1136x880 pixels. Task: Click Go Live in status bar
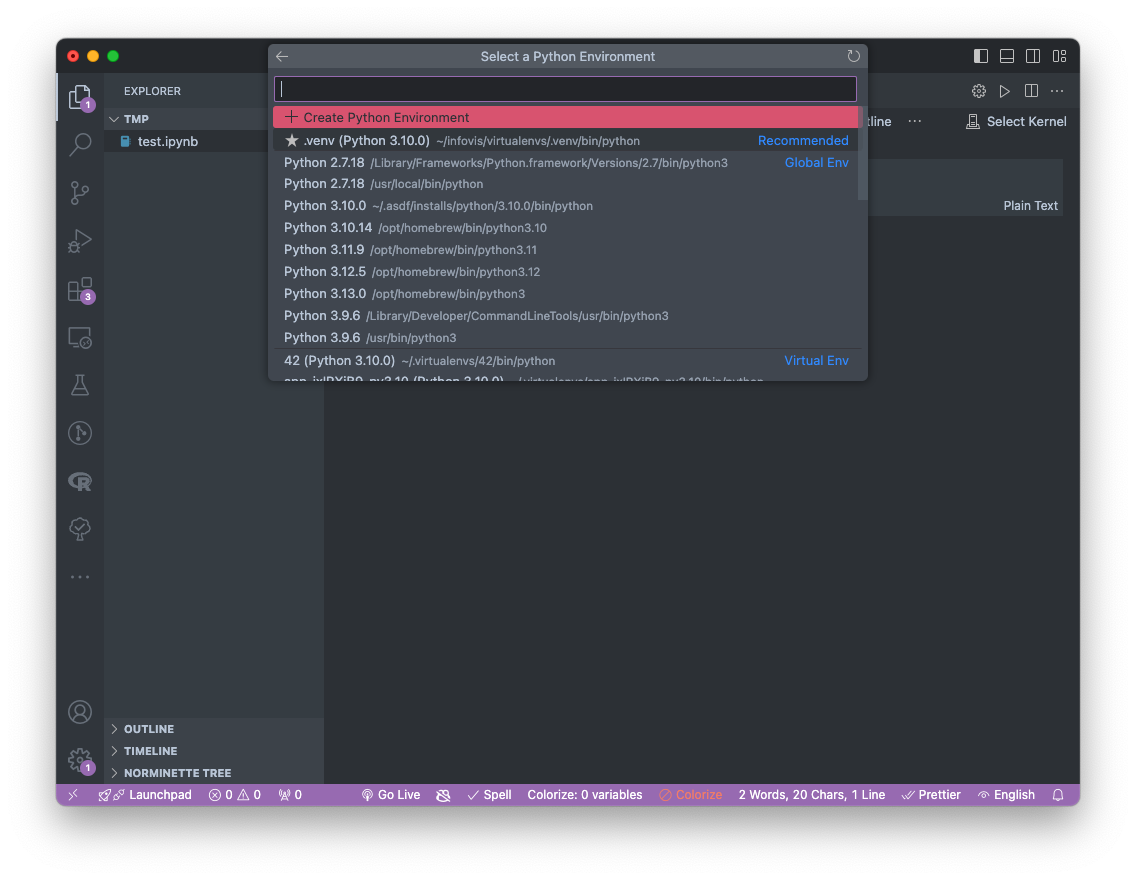[x=390, y=795]
